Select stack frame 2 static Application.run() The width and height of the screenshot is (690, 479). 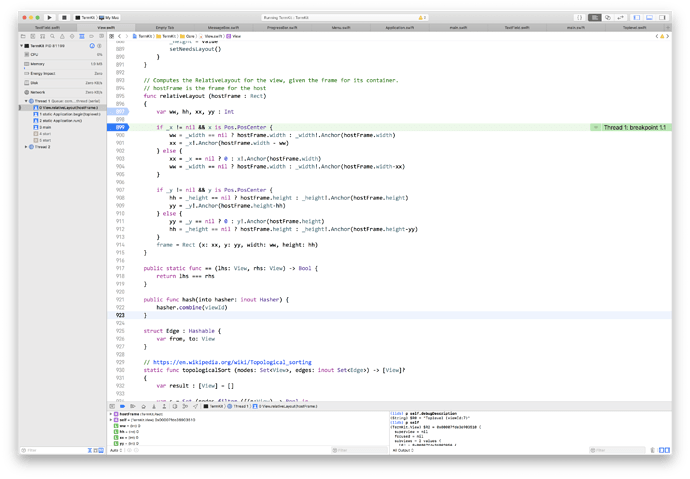coord(59,121)
